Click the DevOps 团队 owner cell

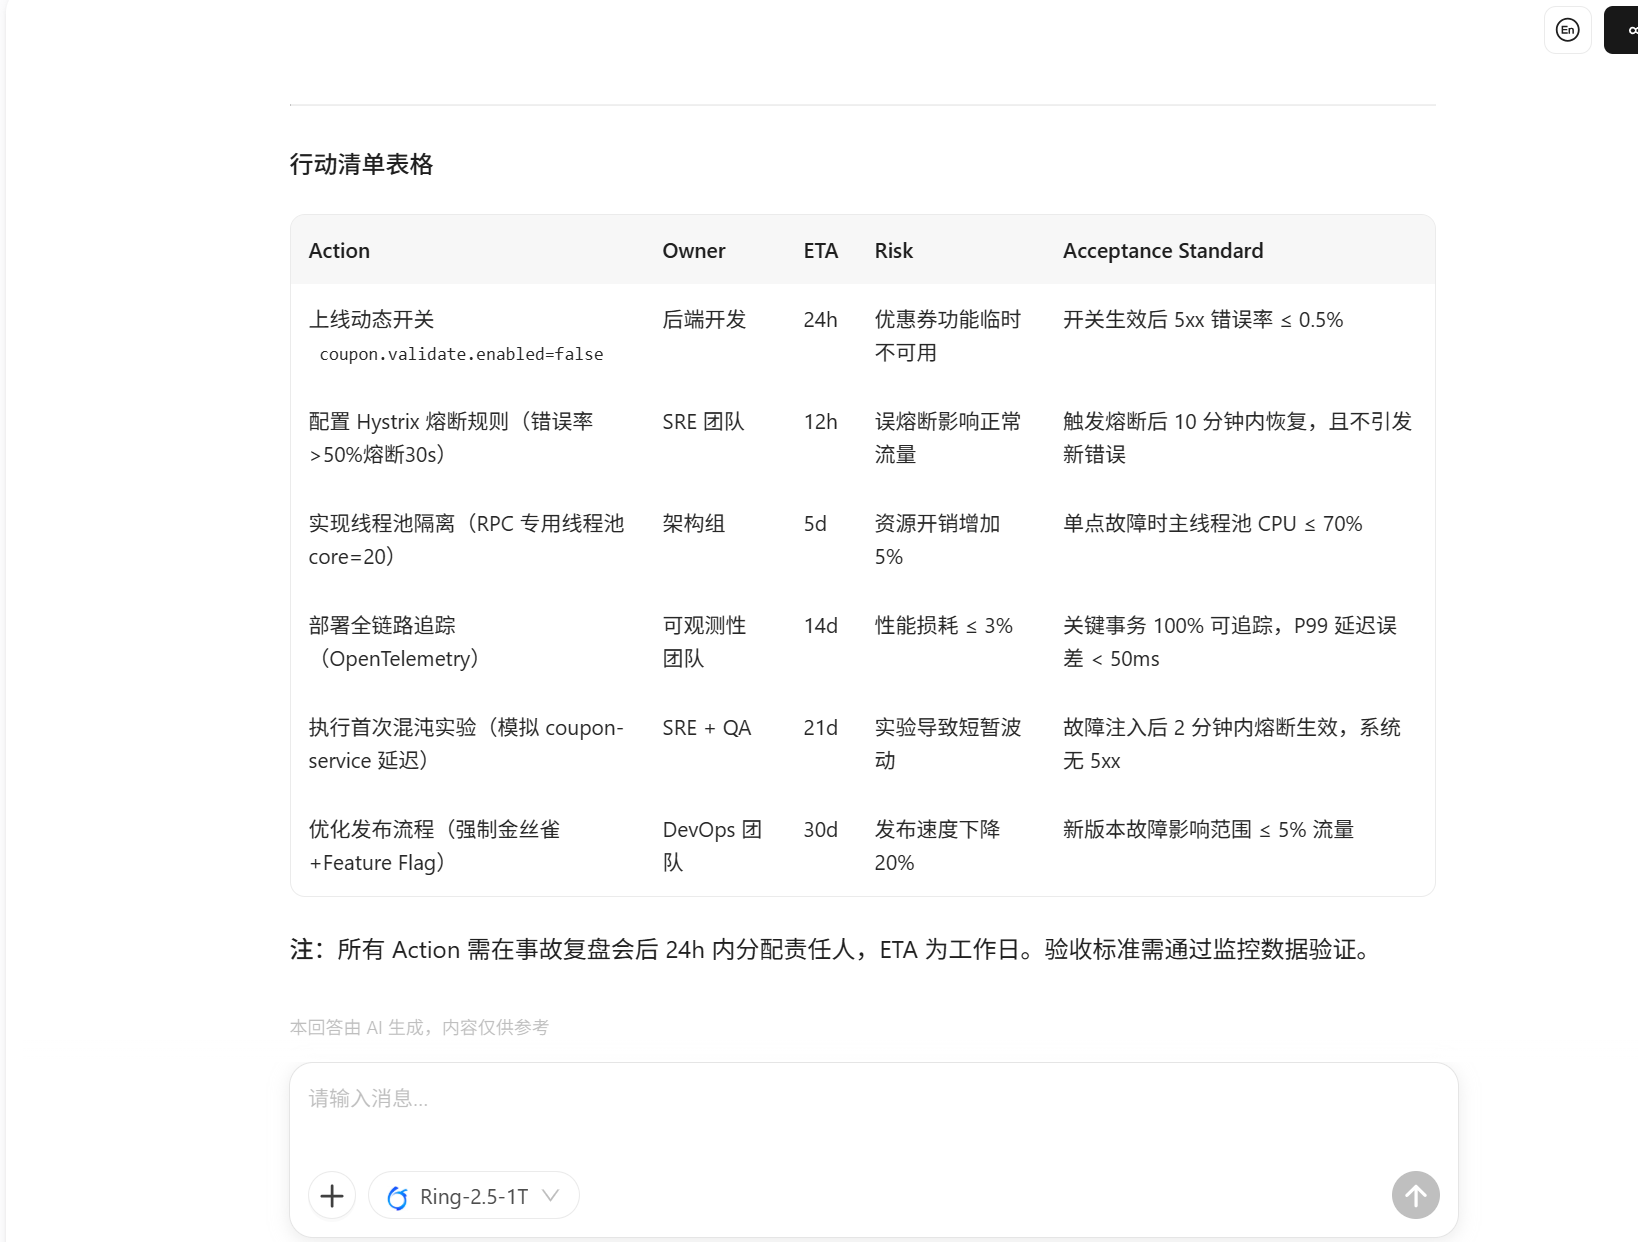coord(712,846)
